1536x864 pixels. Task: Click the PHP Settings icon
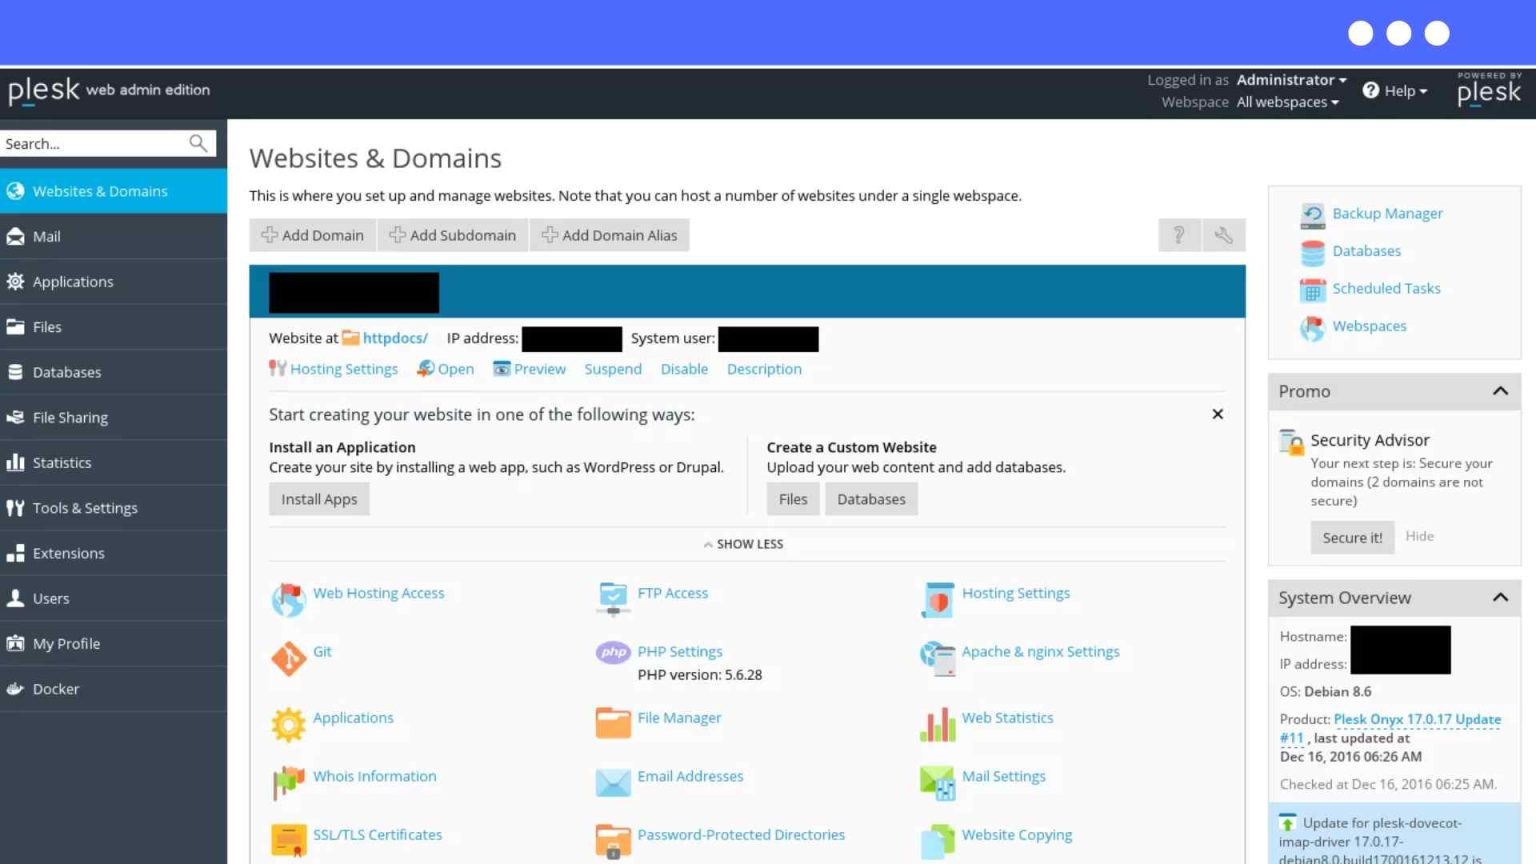[x=613, y=653]
